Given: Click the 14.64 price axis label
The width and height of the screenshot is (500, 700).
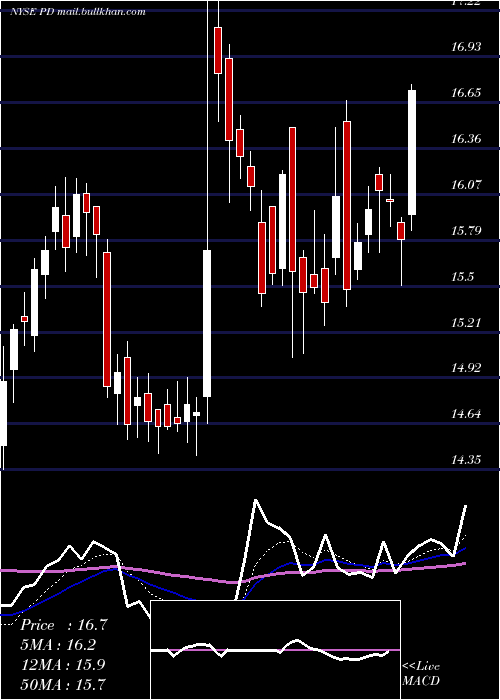Looking at the screenshot, I should click(466, 413).
